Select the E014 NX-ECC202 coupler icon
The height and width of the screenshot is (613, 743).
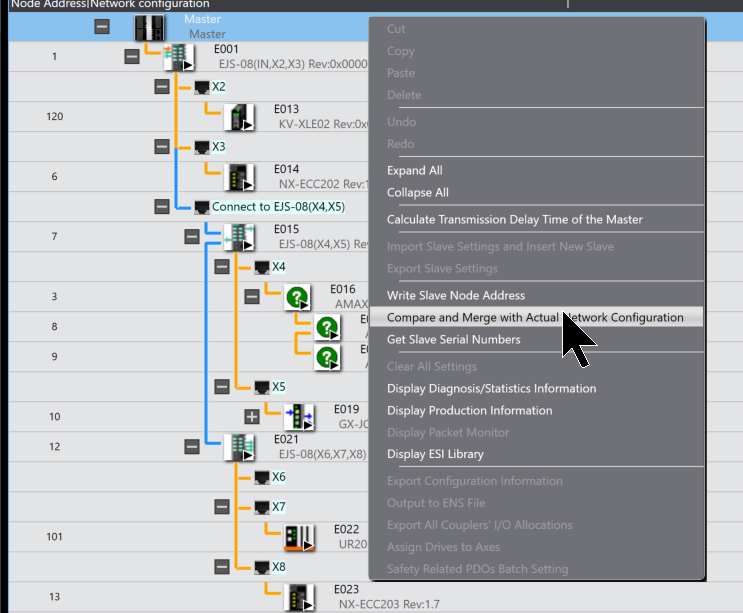click(x=239, y=177)
